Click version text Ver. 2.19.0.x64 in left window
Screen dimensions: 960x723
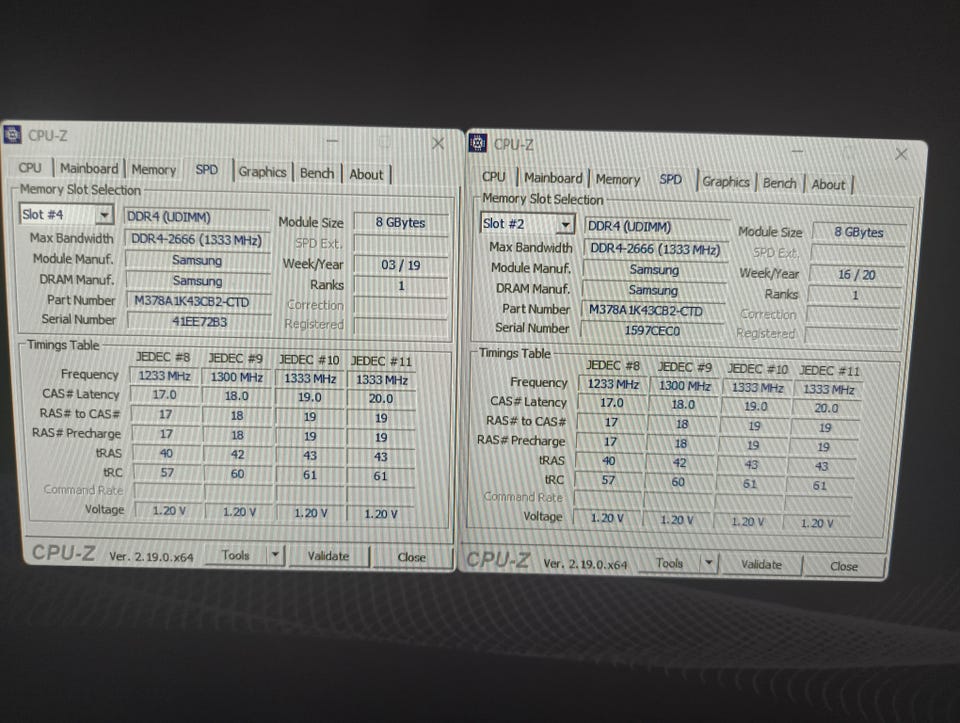(151, 556)
